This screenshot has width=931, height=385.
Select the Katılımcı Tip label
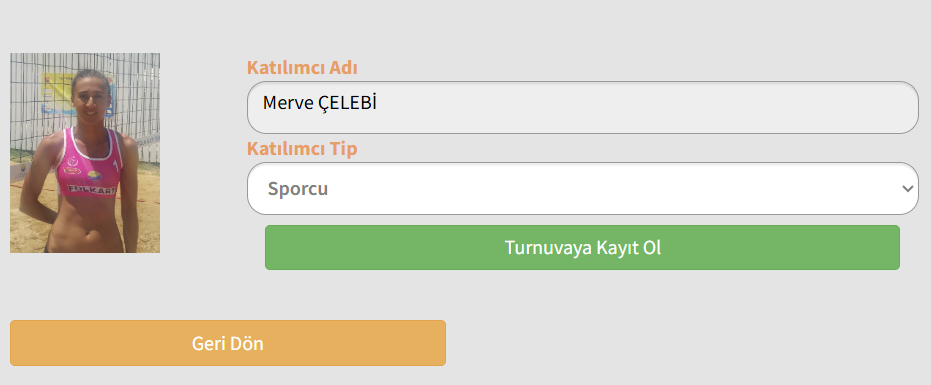(302, 149)
